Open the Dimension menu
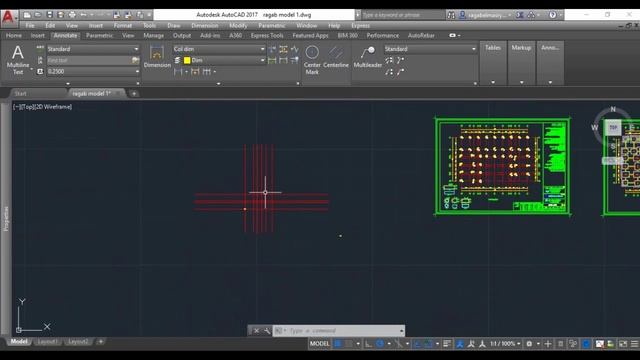This screenshot has height=360, width=640. [205, 25]
